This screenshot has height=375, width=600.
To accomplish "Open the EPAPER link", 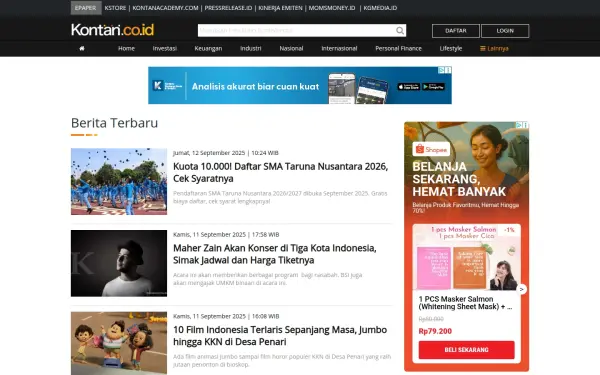I will coord(86,8).
